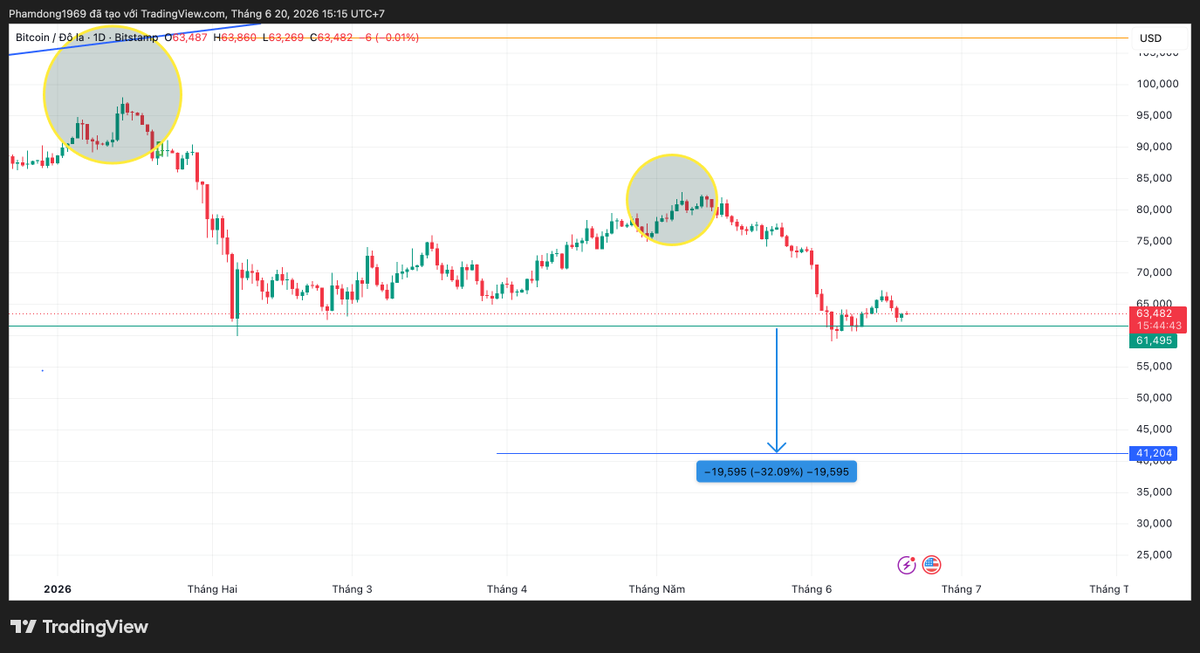Screen dimensions: 1200x653
Task: Click the 30,000 price axis value
Action: 1153,523
